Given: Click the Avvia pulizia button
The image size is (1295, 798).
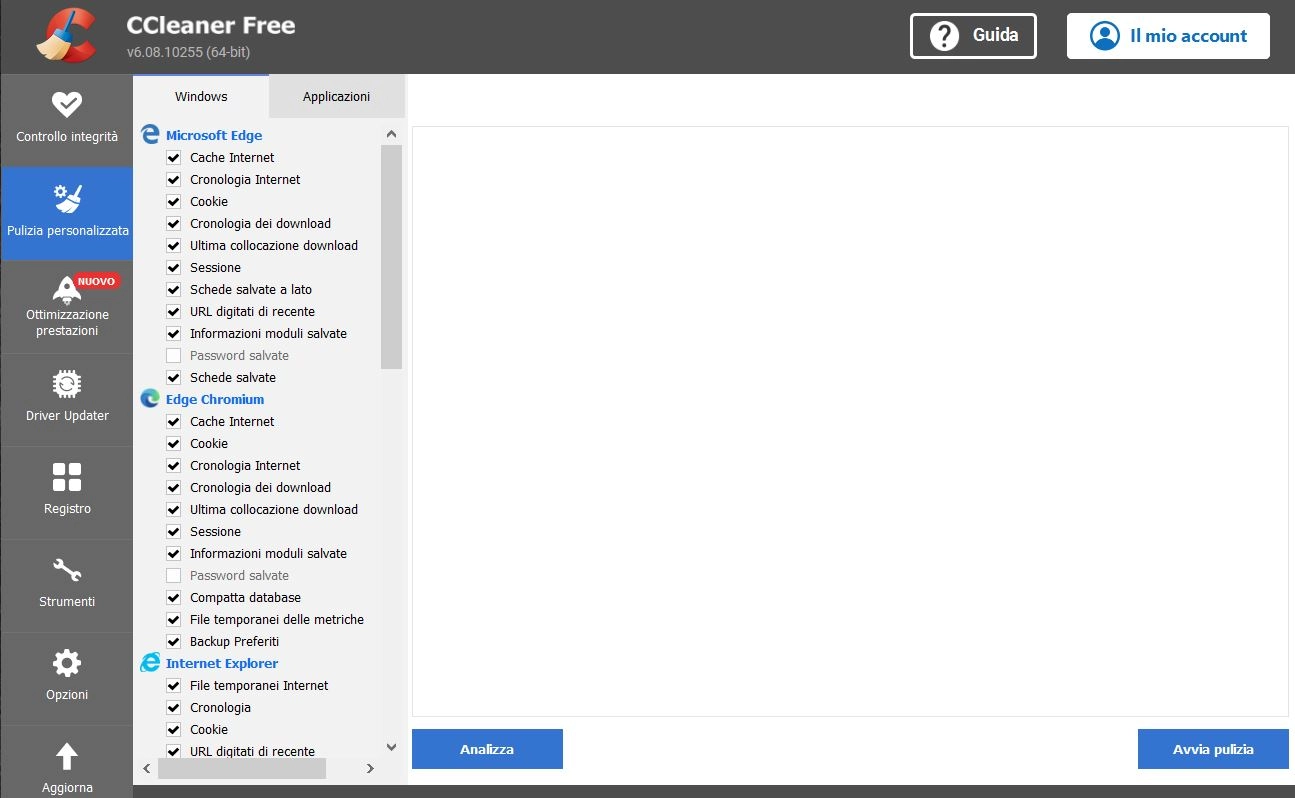Looking at the screenshot, I should coord(1213,749).
